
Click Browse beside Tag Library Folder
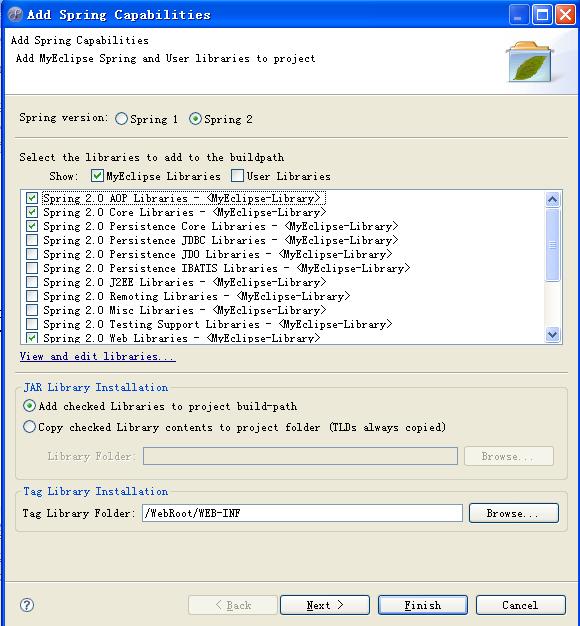[x=513, y=513]
